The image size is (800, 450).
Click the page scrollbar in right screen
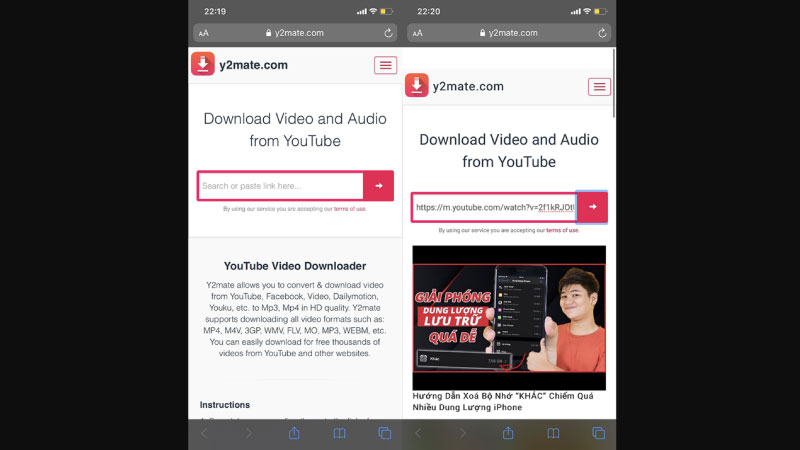(x=613, y=83)
